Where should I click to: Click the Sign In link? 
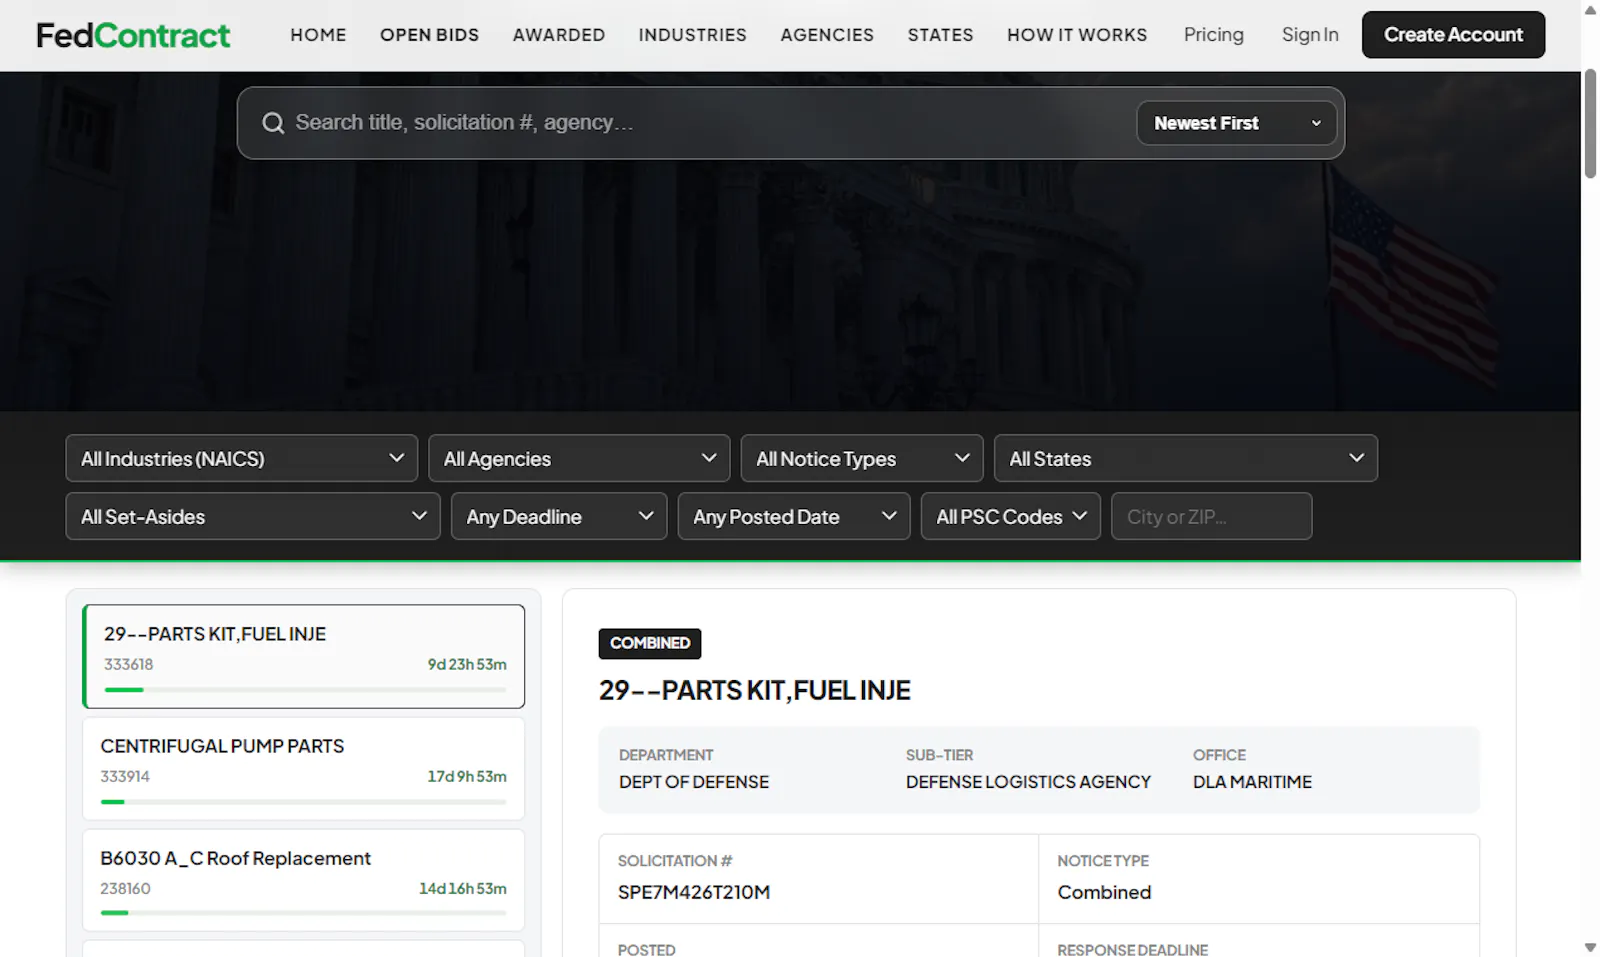click(x=1310, y=35)
